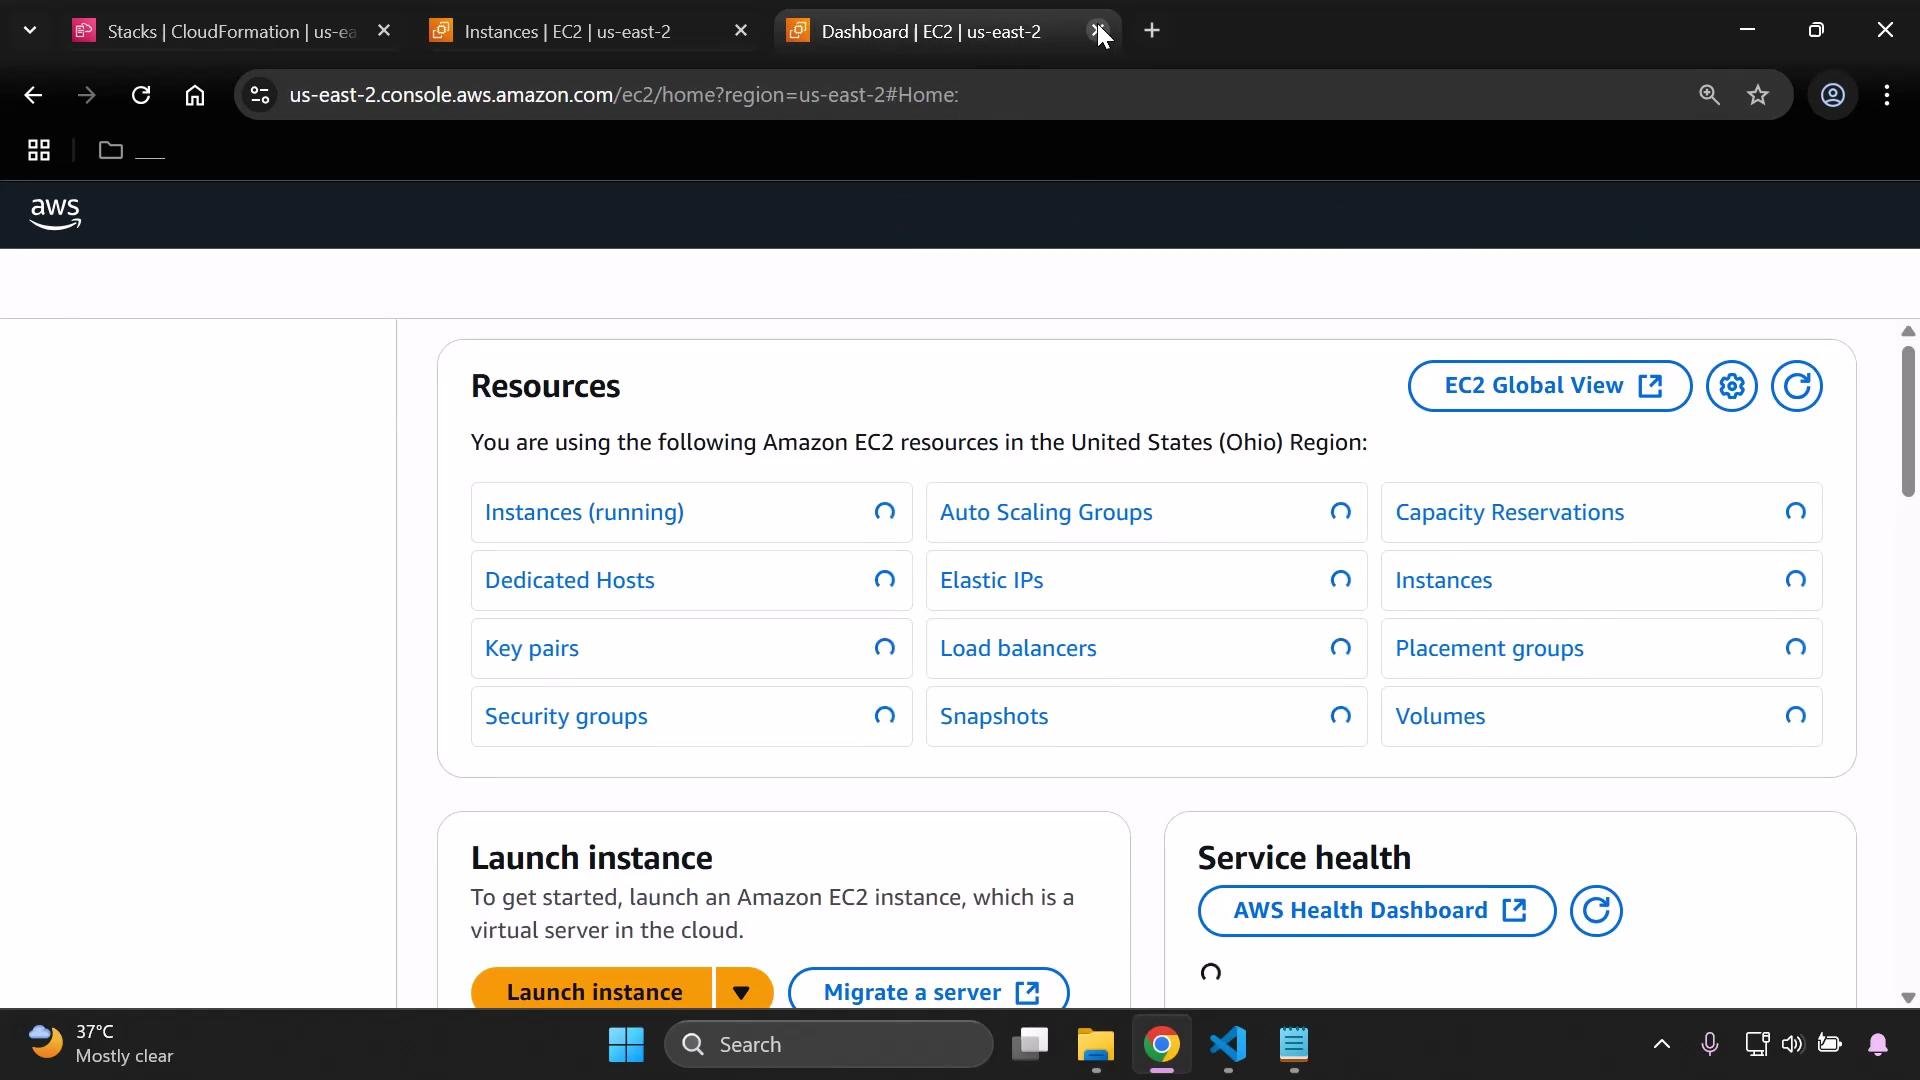Open Snapshots link
1920x1080 pixels.
point(994,716)
